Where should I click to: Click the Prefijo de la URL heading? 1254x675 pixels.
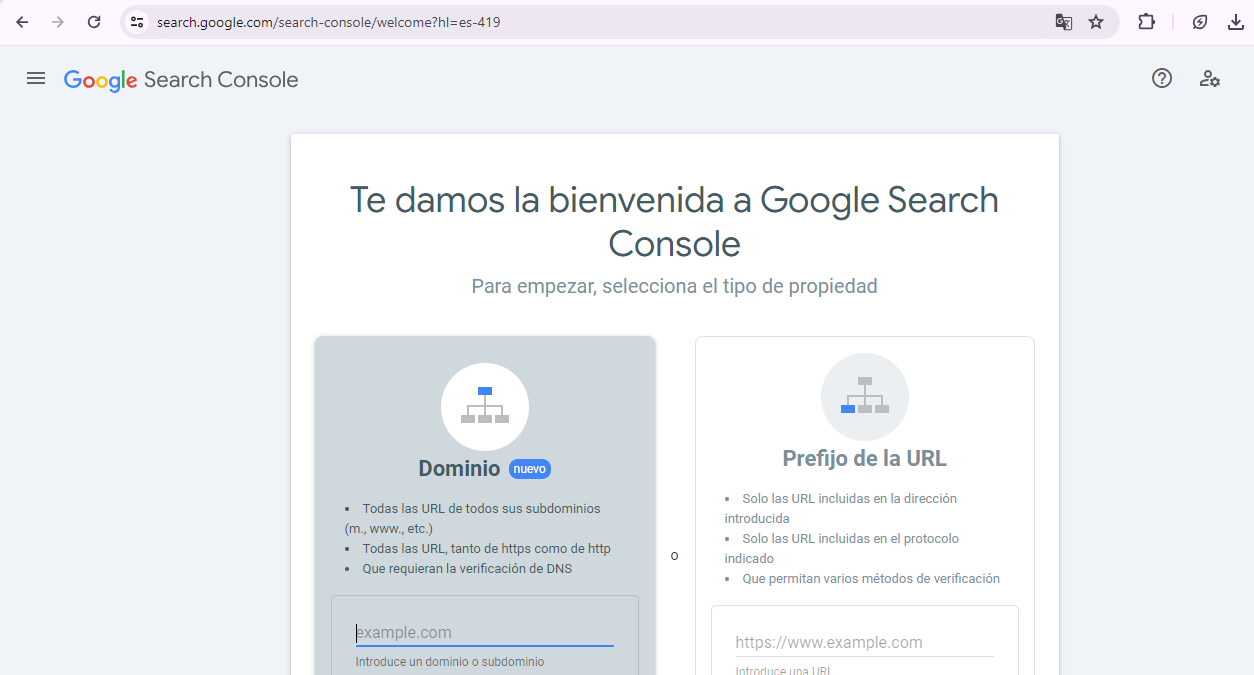click(864, 459)
